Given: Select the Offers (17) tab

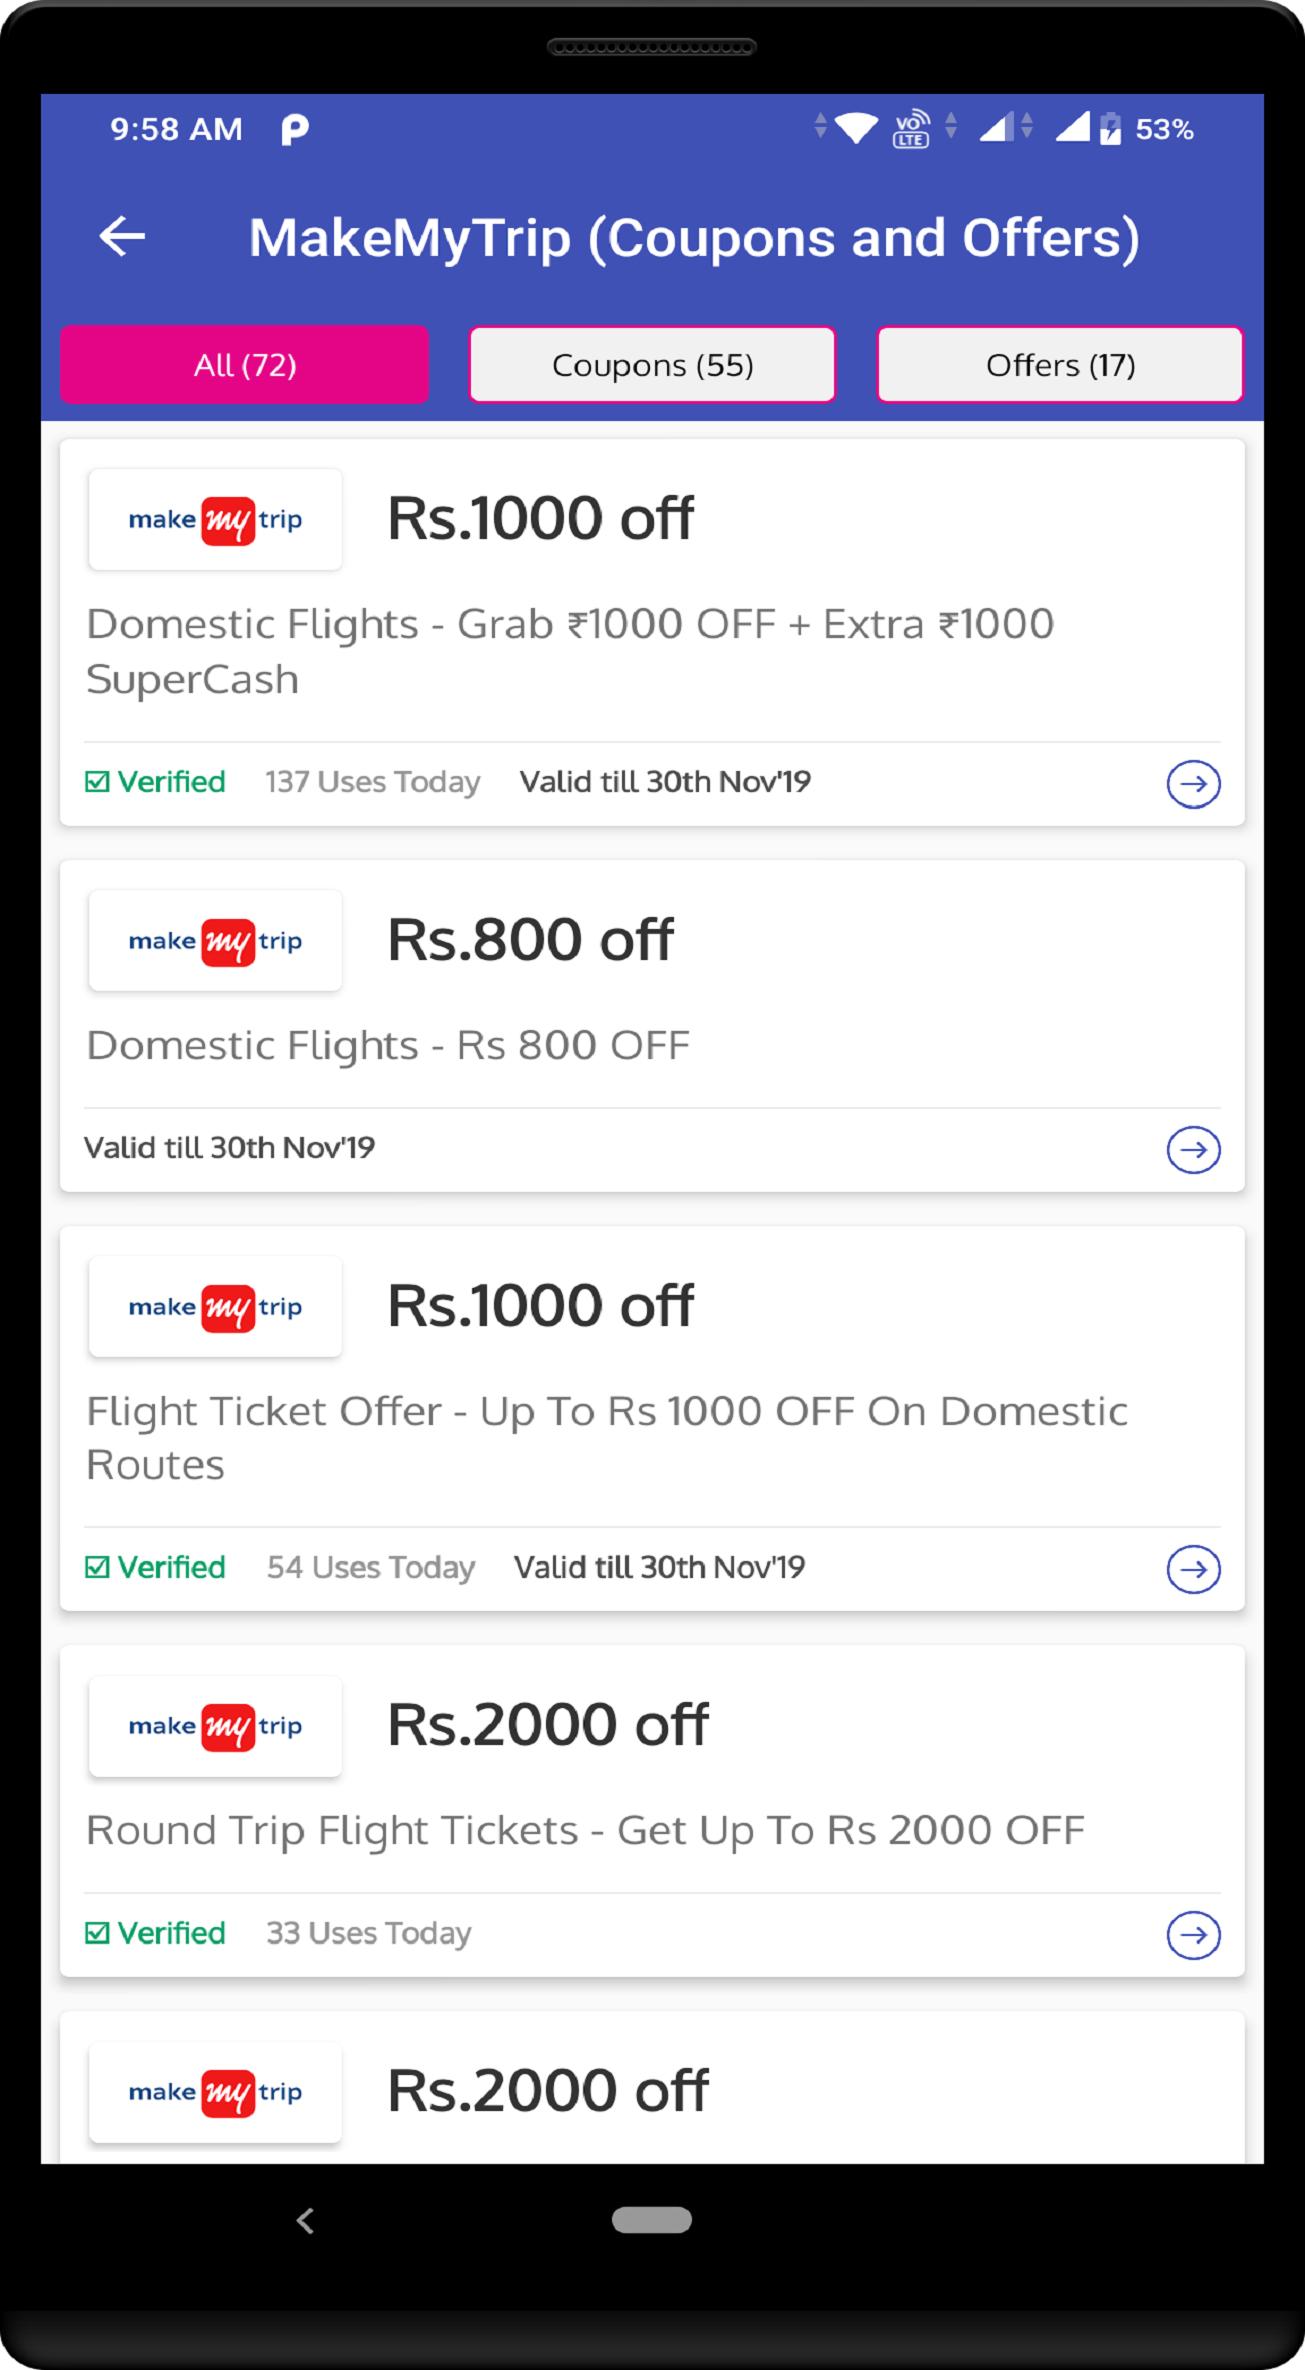Looking at the screenshot, I should coord(1060,365).
